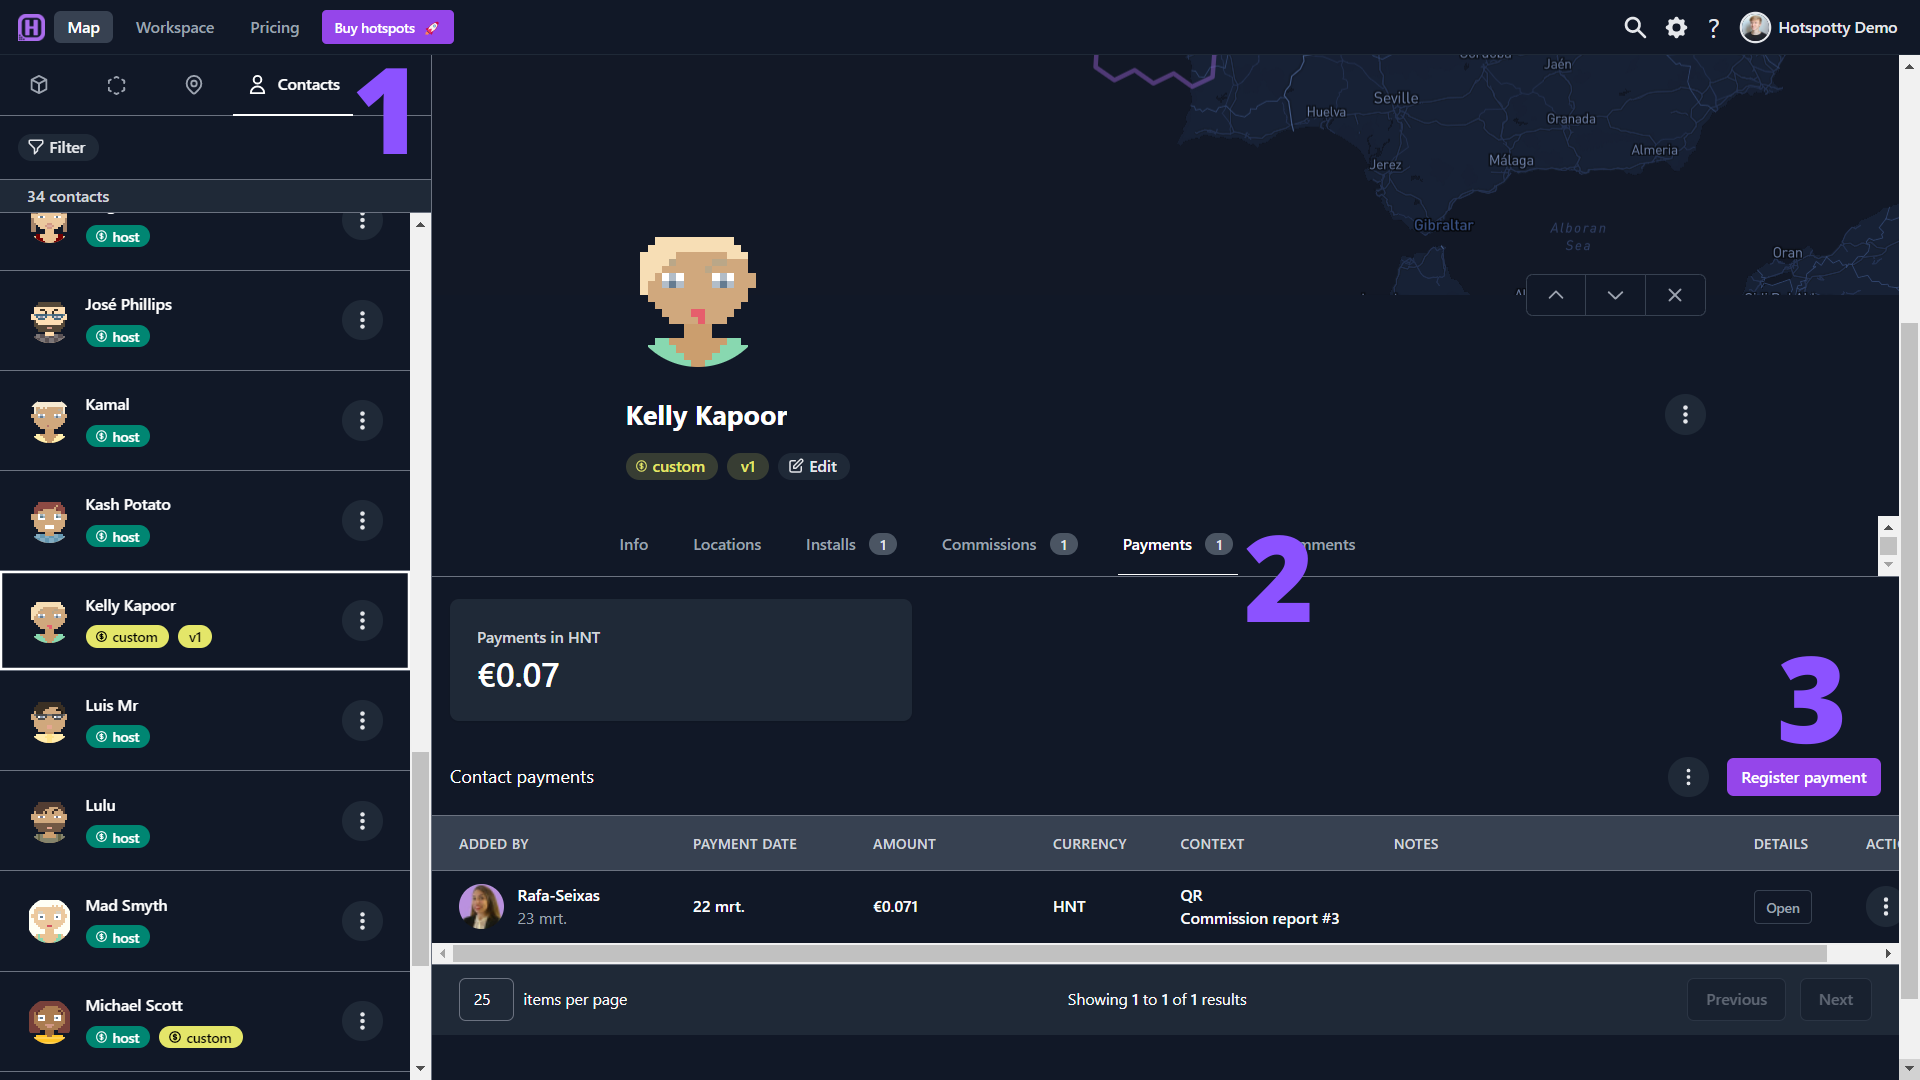Image resolution: width=1920 pixels, height=1080 pixels.
Task: Open details of Rafa-Seixas payment
Action: 1782,907
